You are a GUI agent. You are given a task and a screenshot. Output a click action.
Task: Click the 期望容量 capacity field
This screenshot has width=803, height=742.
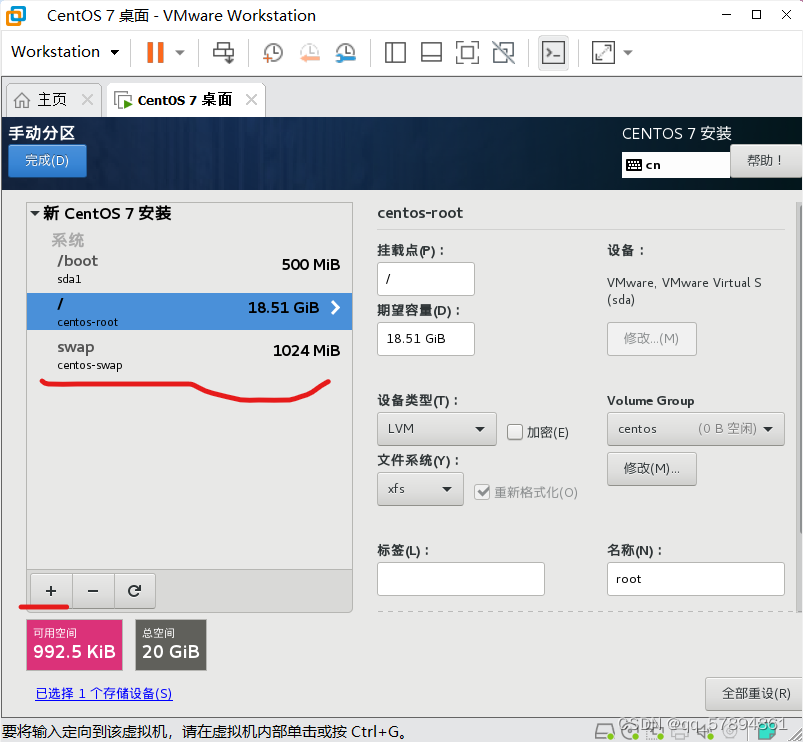(x=426, y=338)
